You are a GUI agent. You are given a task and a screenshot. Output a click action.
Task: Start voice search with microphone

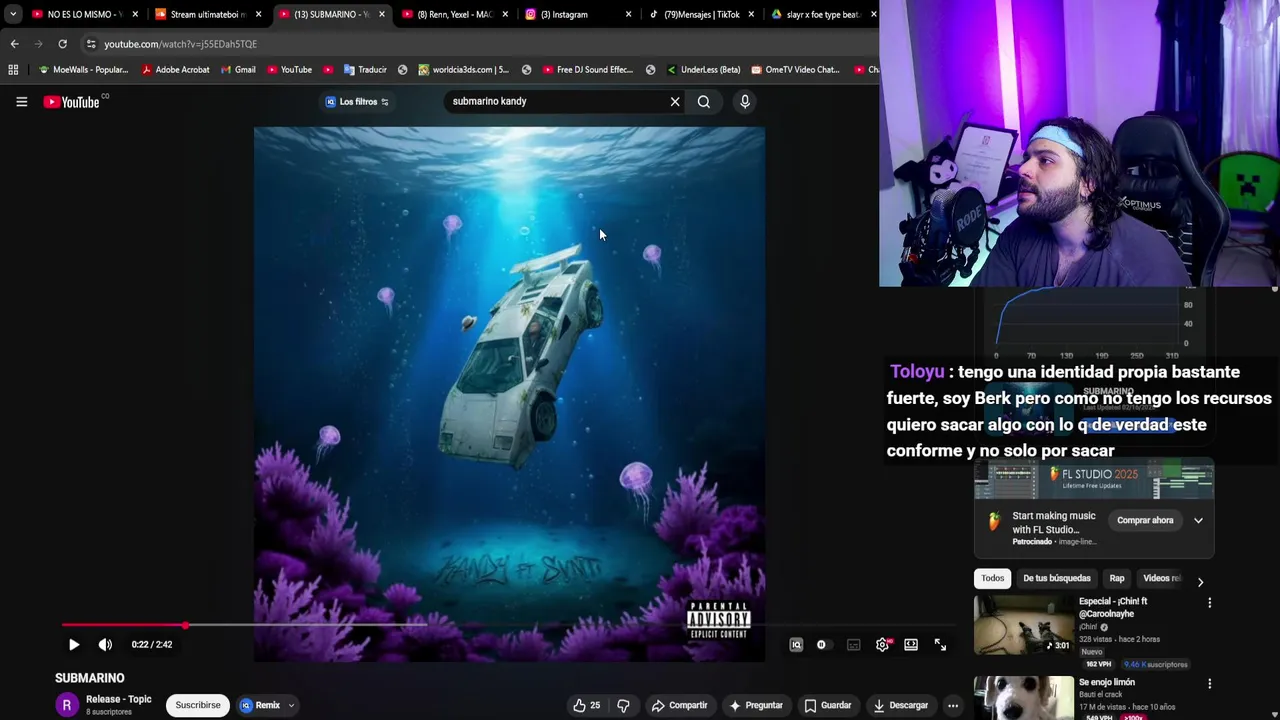tap(745, 101)
